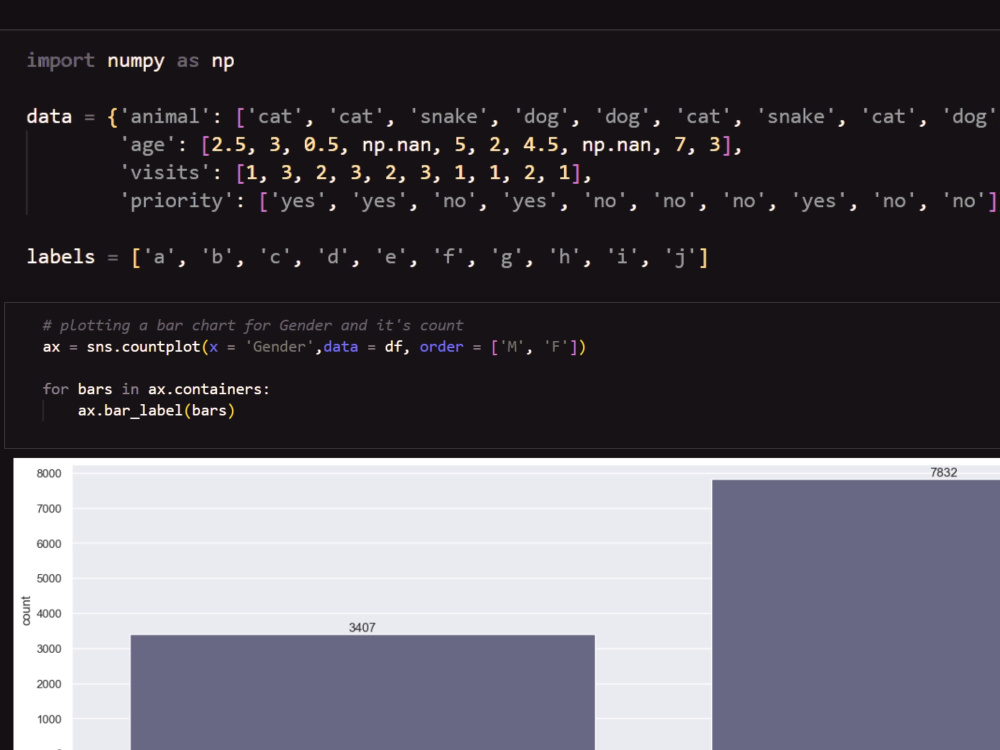Click the 'import' keyword in the first line
Screen dimensions: 1000x750
tap(61, 61)
